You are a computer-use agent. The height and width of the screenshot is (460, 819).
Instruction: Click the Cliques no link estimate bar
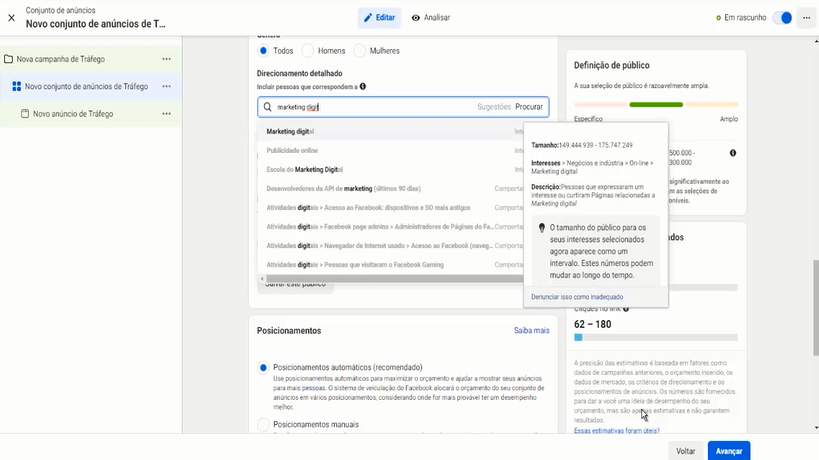pos(656,337)
